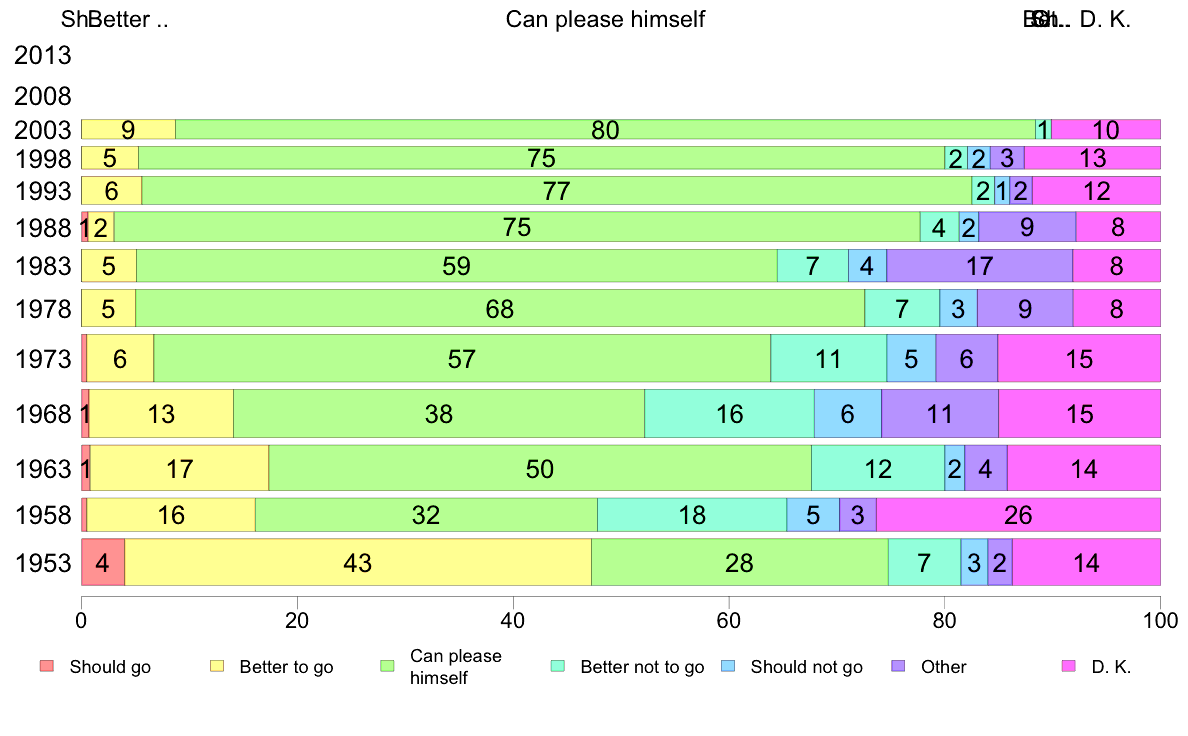Viewport: 1188px width, 736px height.
Task: Click the 1963 green segment labeled 50
Action: 540,468
